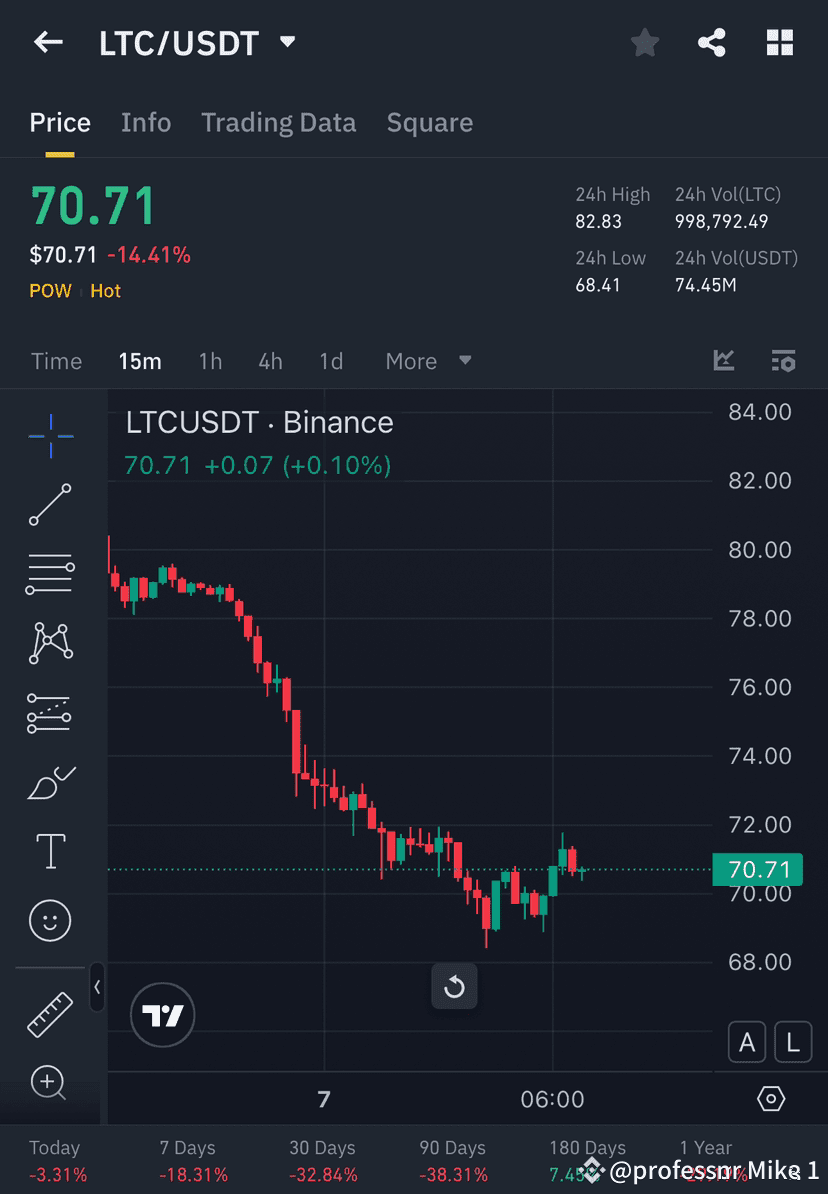Image resolution: width=828 pixels, height=1194 pixels.
Task: Select the Trend Line drawing tool
Action: [50, 505]
